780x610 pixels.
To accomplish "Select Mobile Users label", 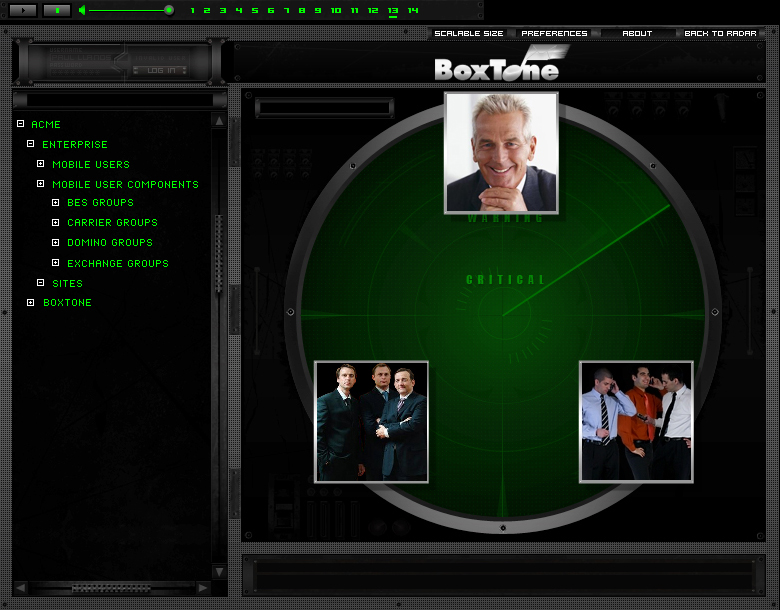I will pyautogui.click(x=91, y=164).
